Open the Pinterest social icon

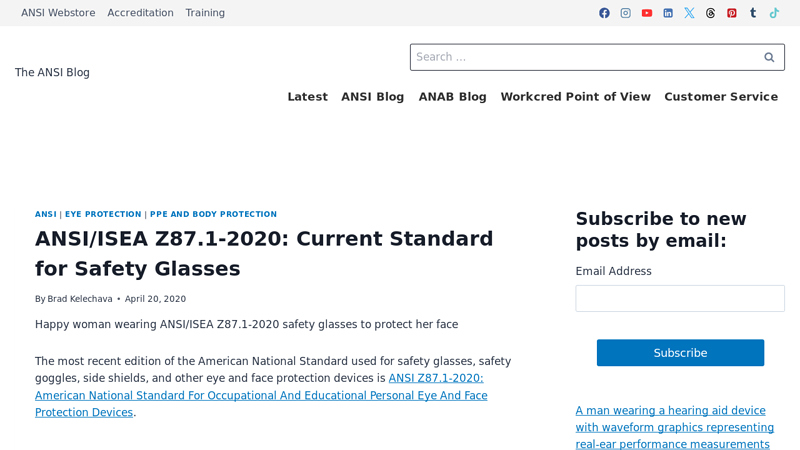tap(732, 13)
